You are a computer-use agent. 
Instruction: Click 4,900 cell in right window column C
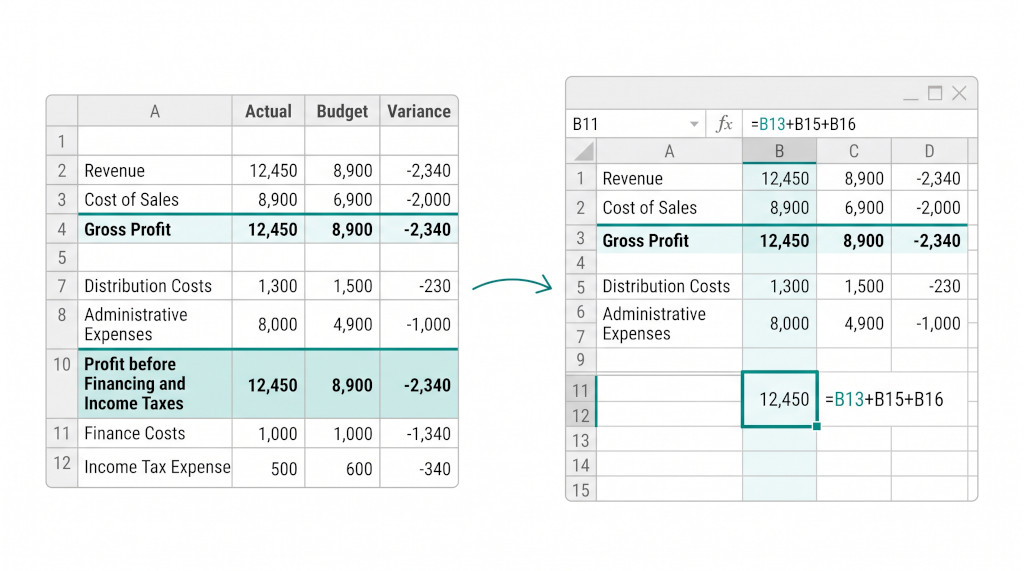coord(854,323)
